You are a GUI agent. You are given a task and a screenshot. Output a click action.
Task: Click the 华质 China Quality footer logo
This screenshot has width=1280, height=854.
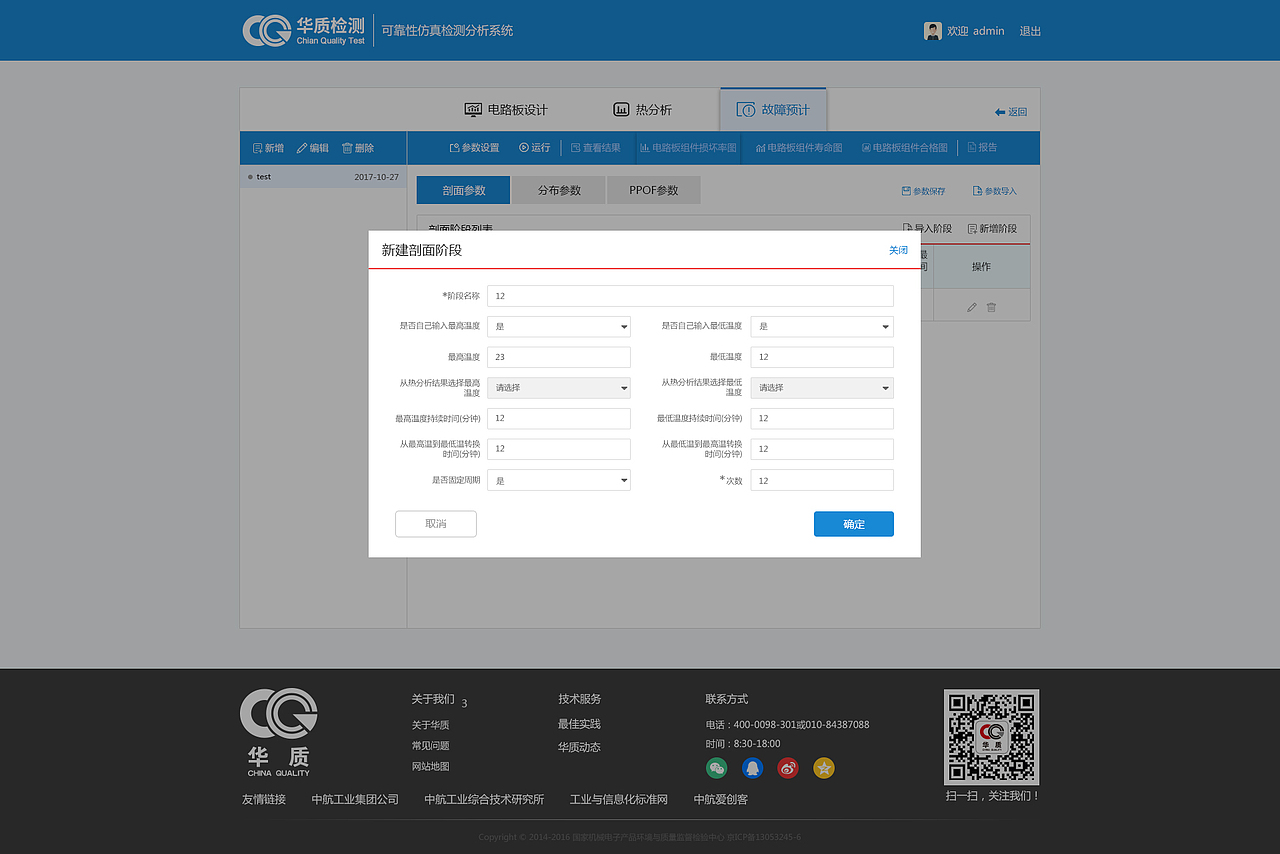(x=279, y=732)
